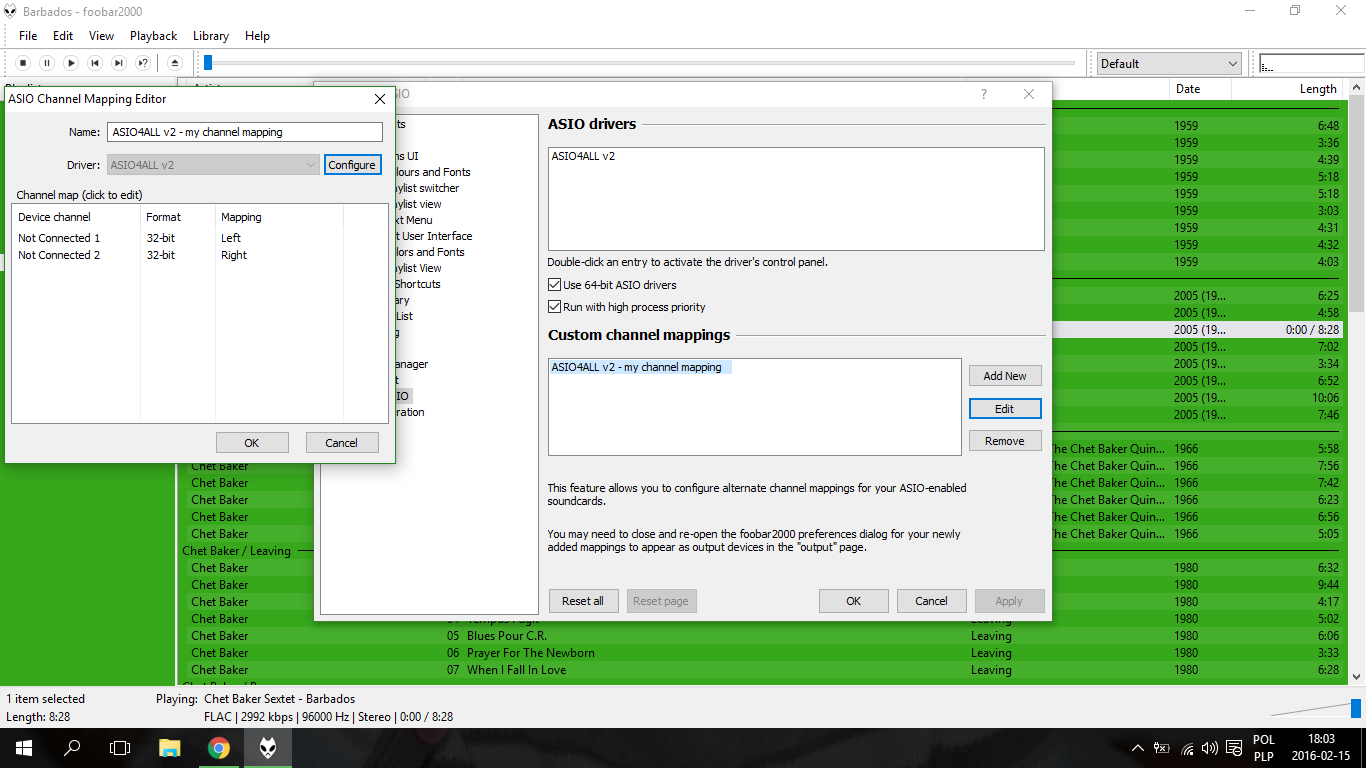Start playback with the play button
Screen dimensions: 1366x768
point(71,63)
